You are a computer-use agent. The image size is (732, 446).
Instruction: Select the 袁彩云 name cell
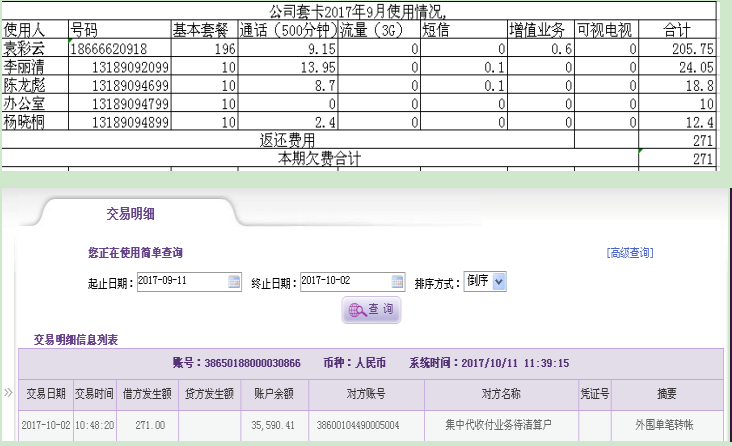[33, 48]
